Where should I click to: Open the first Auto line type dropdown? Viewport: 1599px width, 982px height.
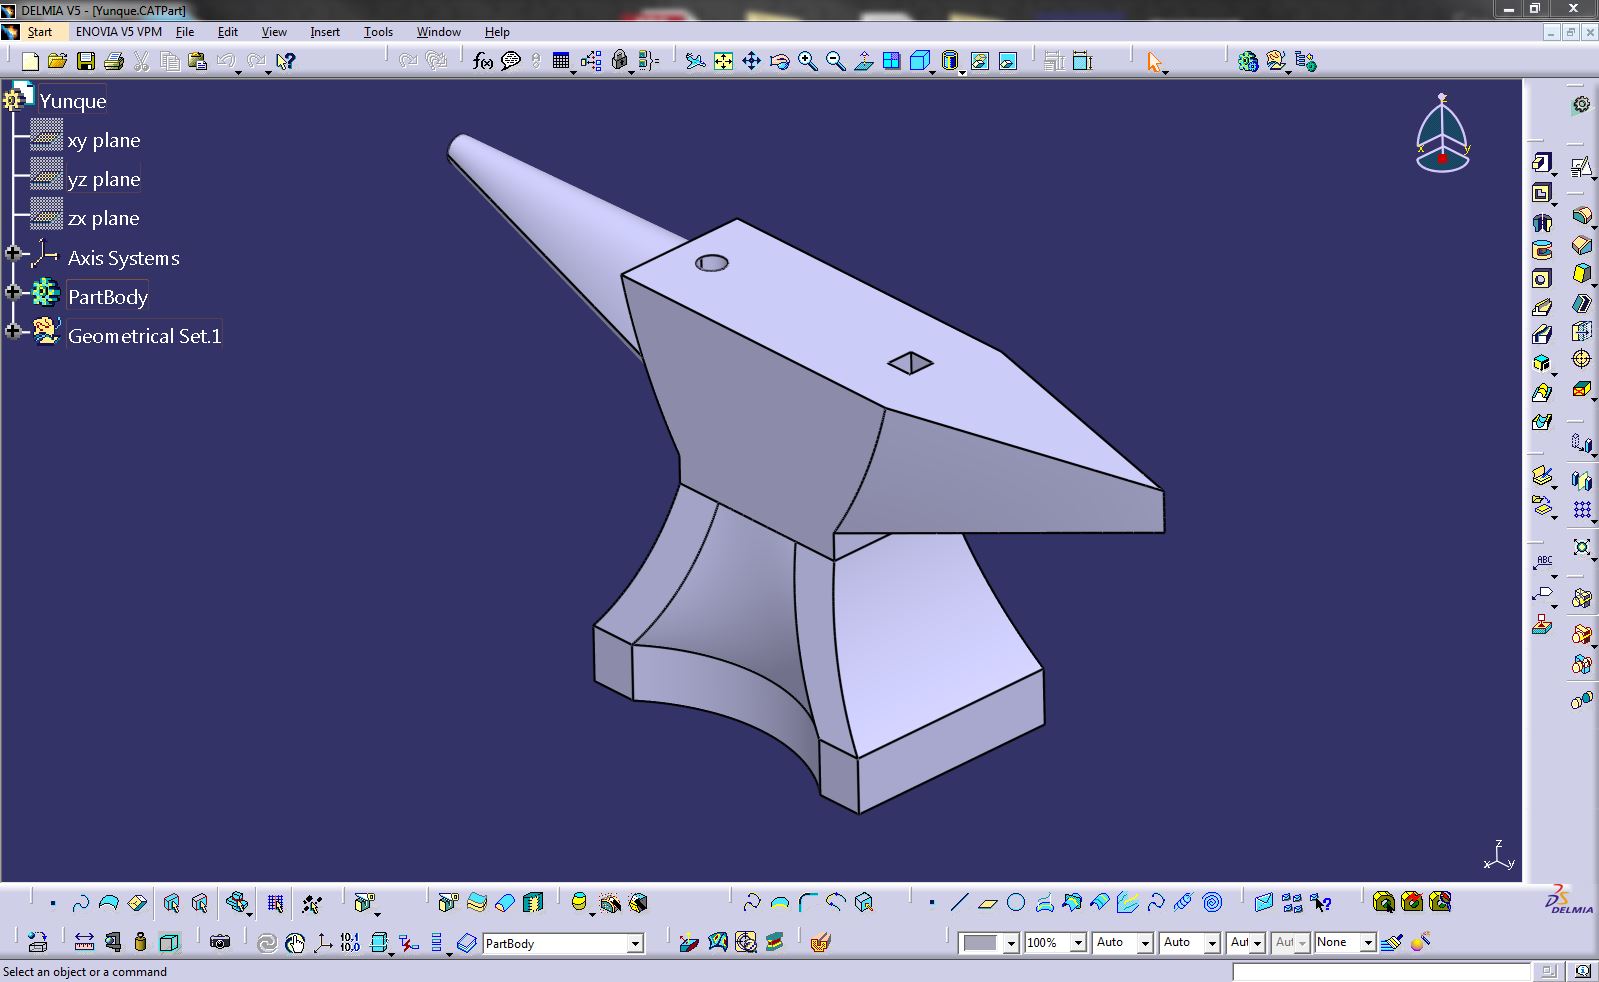pyautogui.click(x=1145, y=943)
